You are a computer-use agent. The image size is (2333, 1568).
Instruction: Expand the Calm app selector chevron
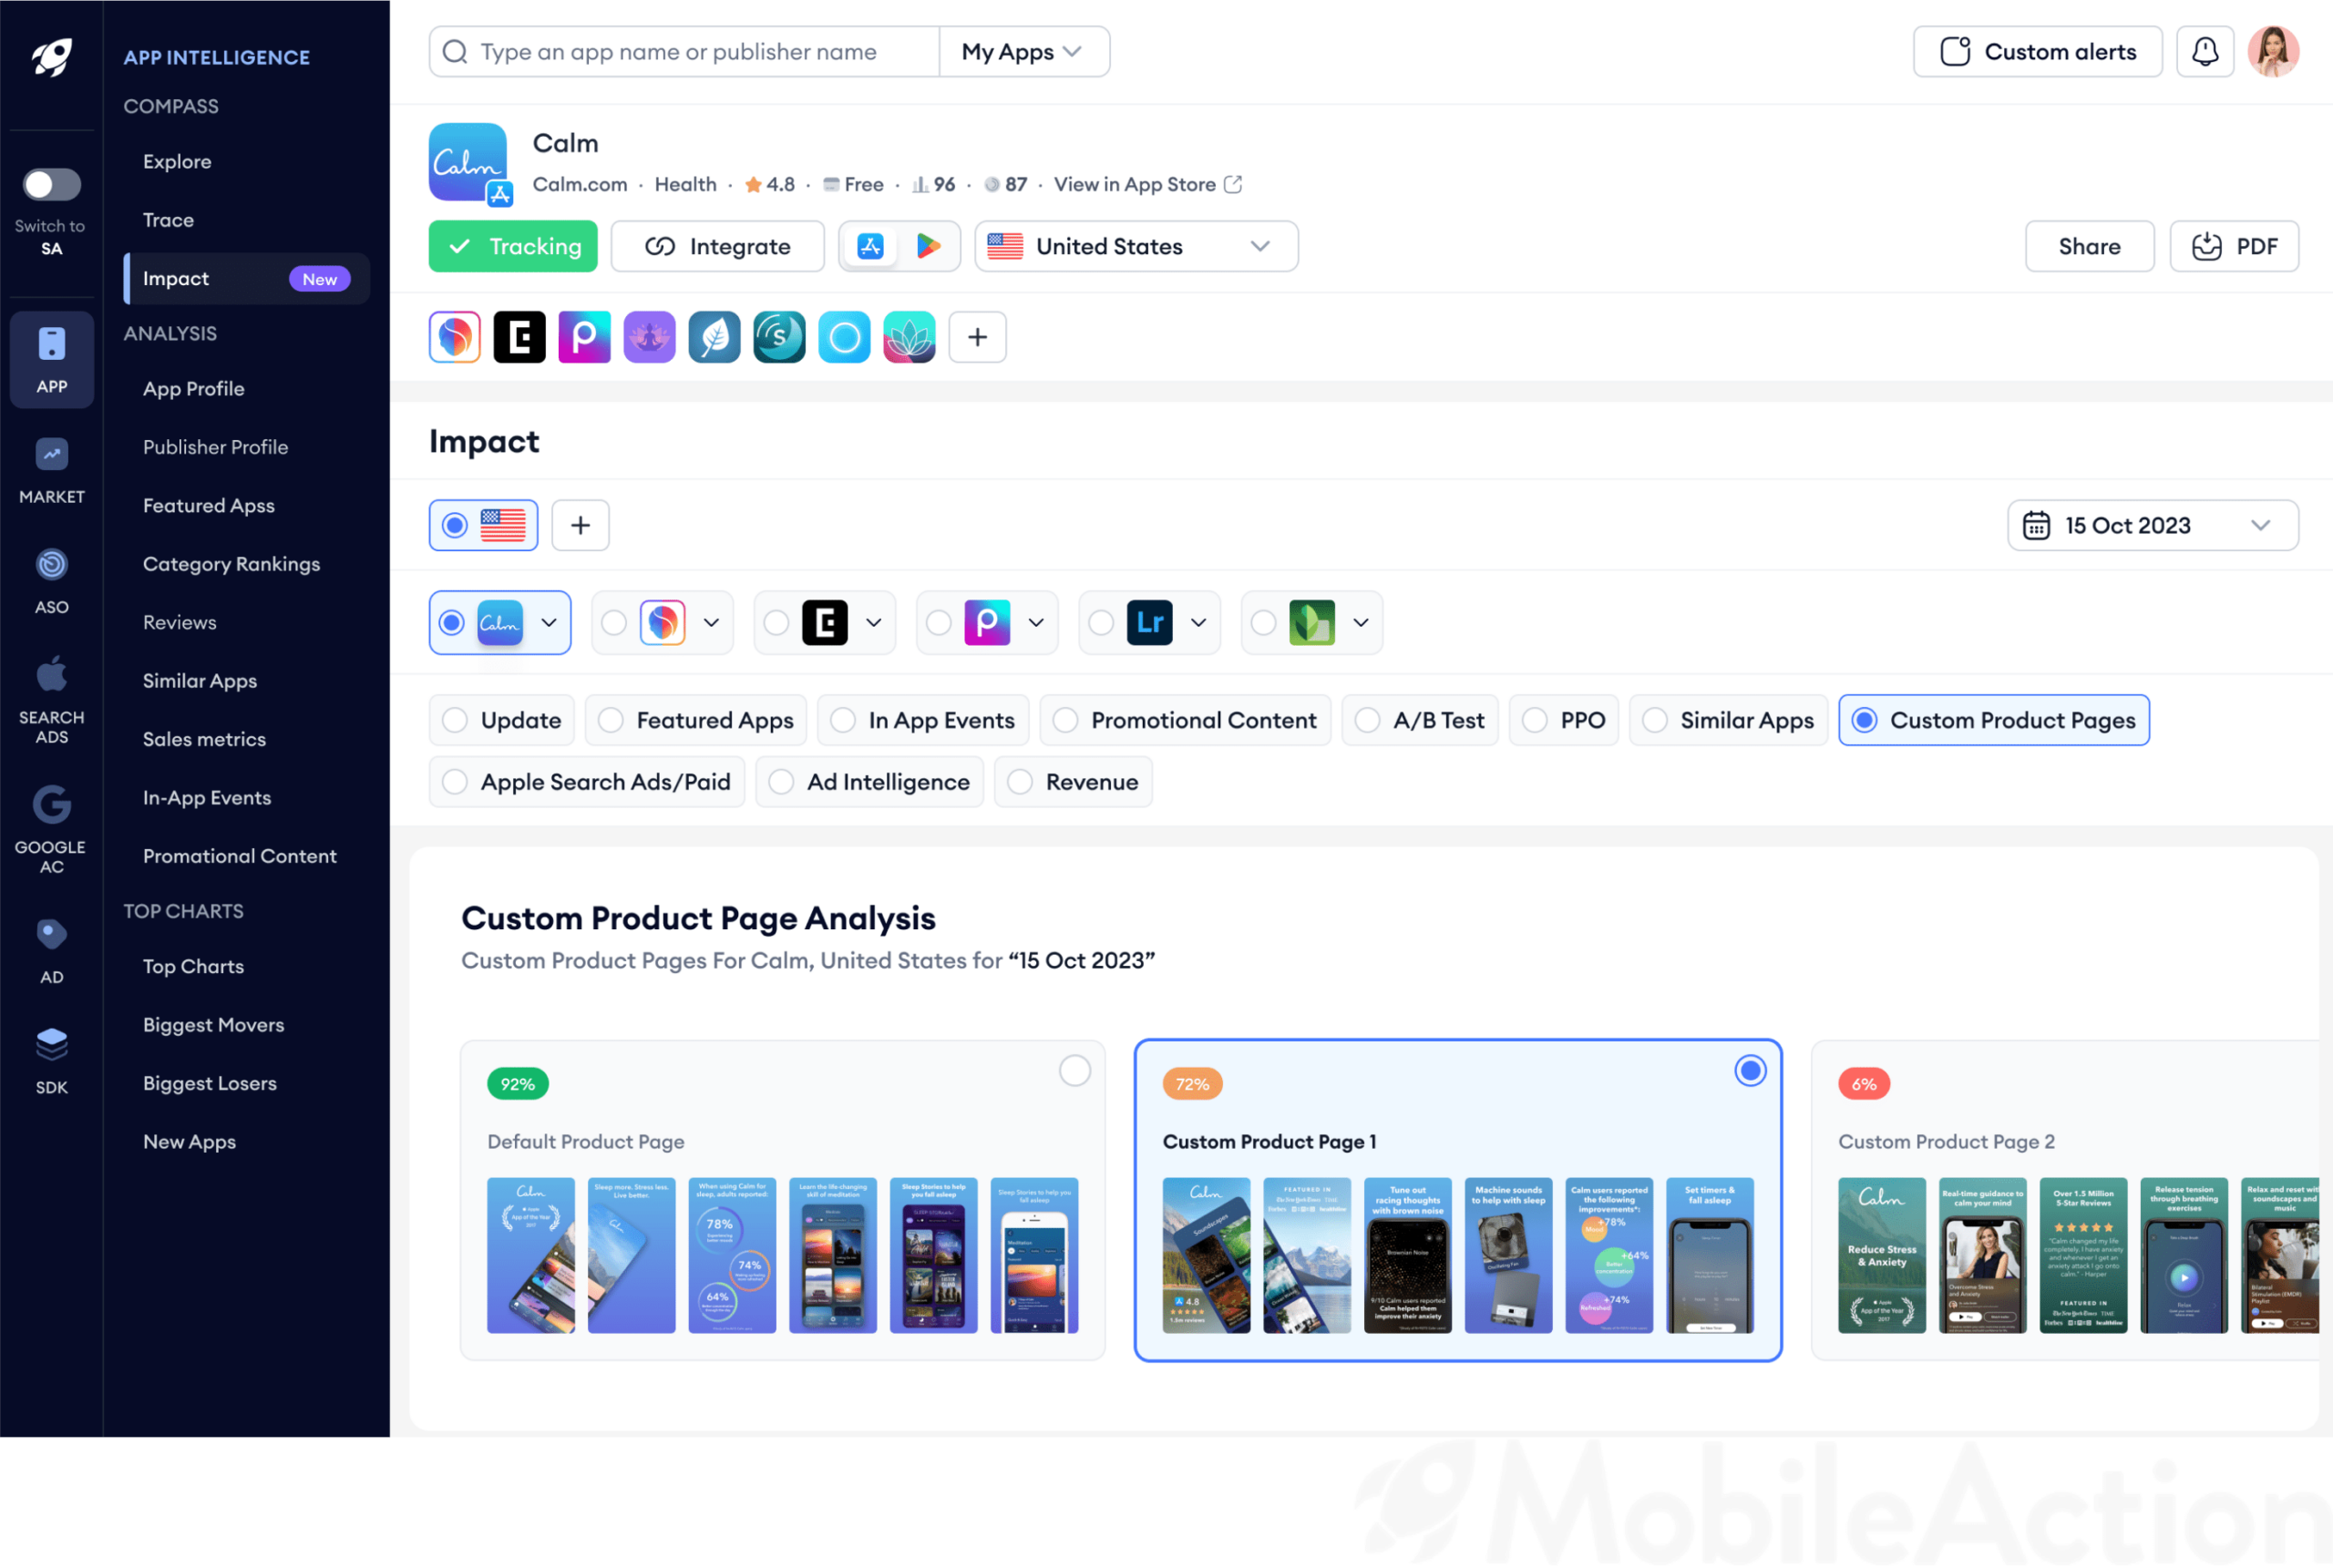point(549,623)
